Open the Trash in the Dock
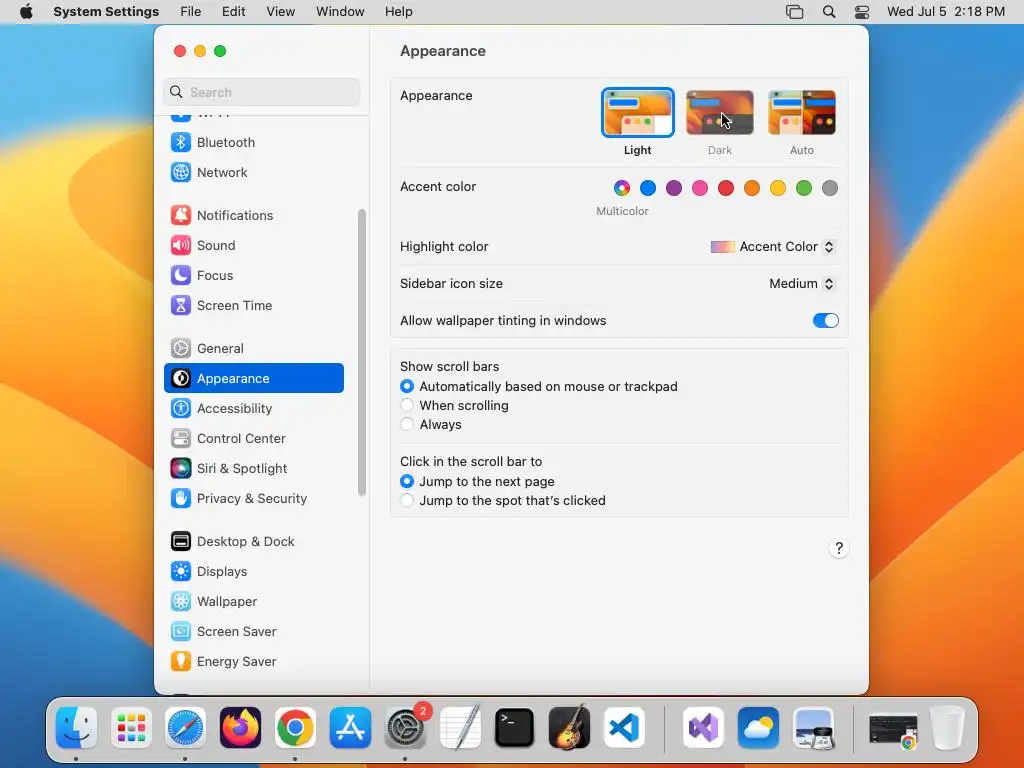The image size is (1024, 768). point(948,728)
